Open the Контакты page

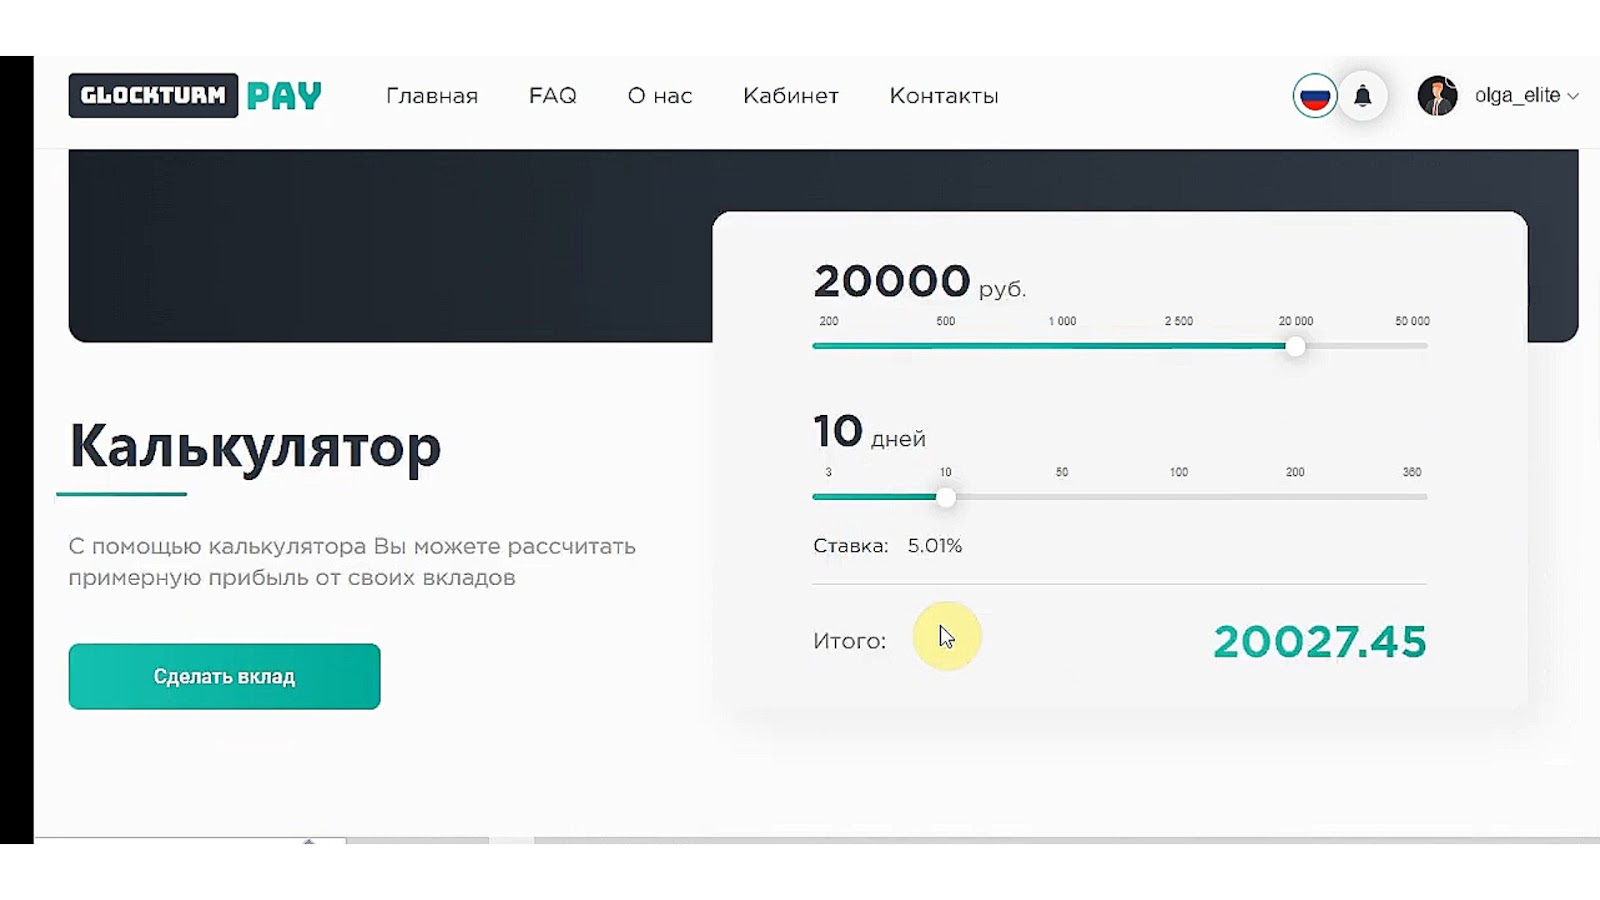944,96
